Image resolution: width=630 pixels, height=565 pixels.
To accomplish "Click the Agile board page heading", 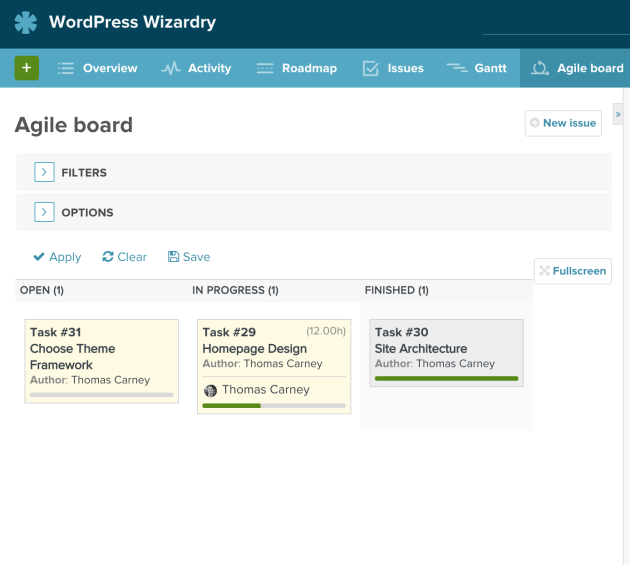I will (74, 125).
